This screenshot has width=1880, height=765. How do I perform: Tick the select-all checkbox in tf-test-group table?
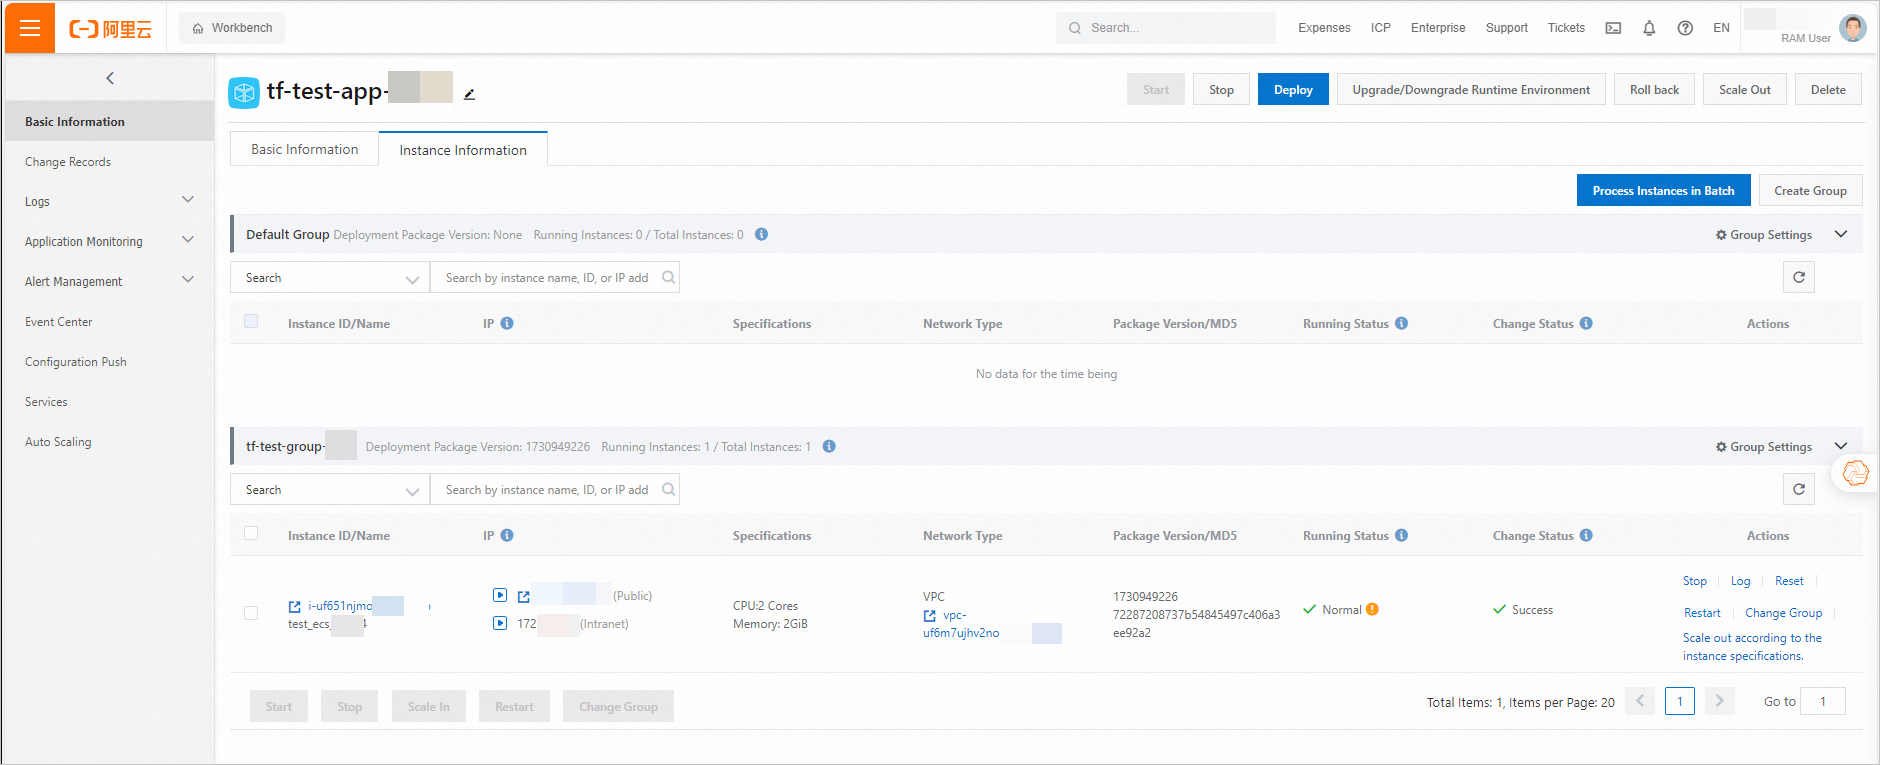coord(251,533)
